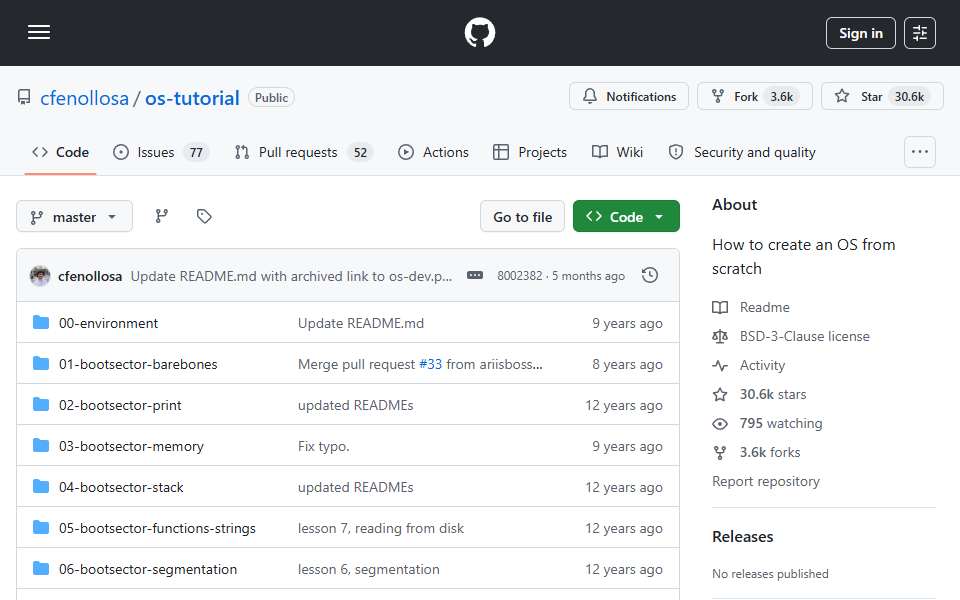Open commit 8002382
The height and width of the screenshot is (600, 960).
point(519,276)
